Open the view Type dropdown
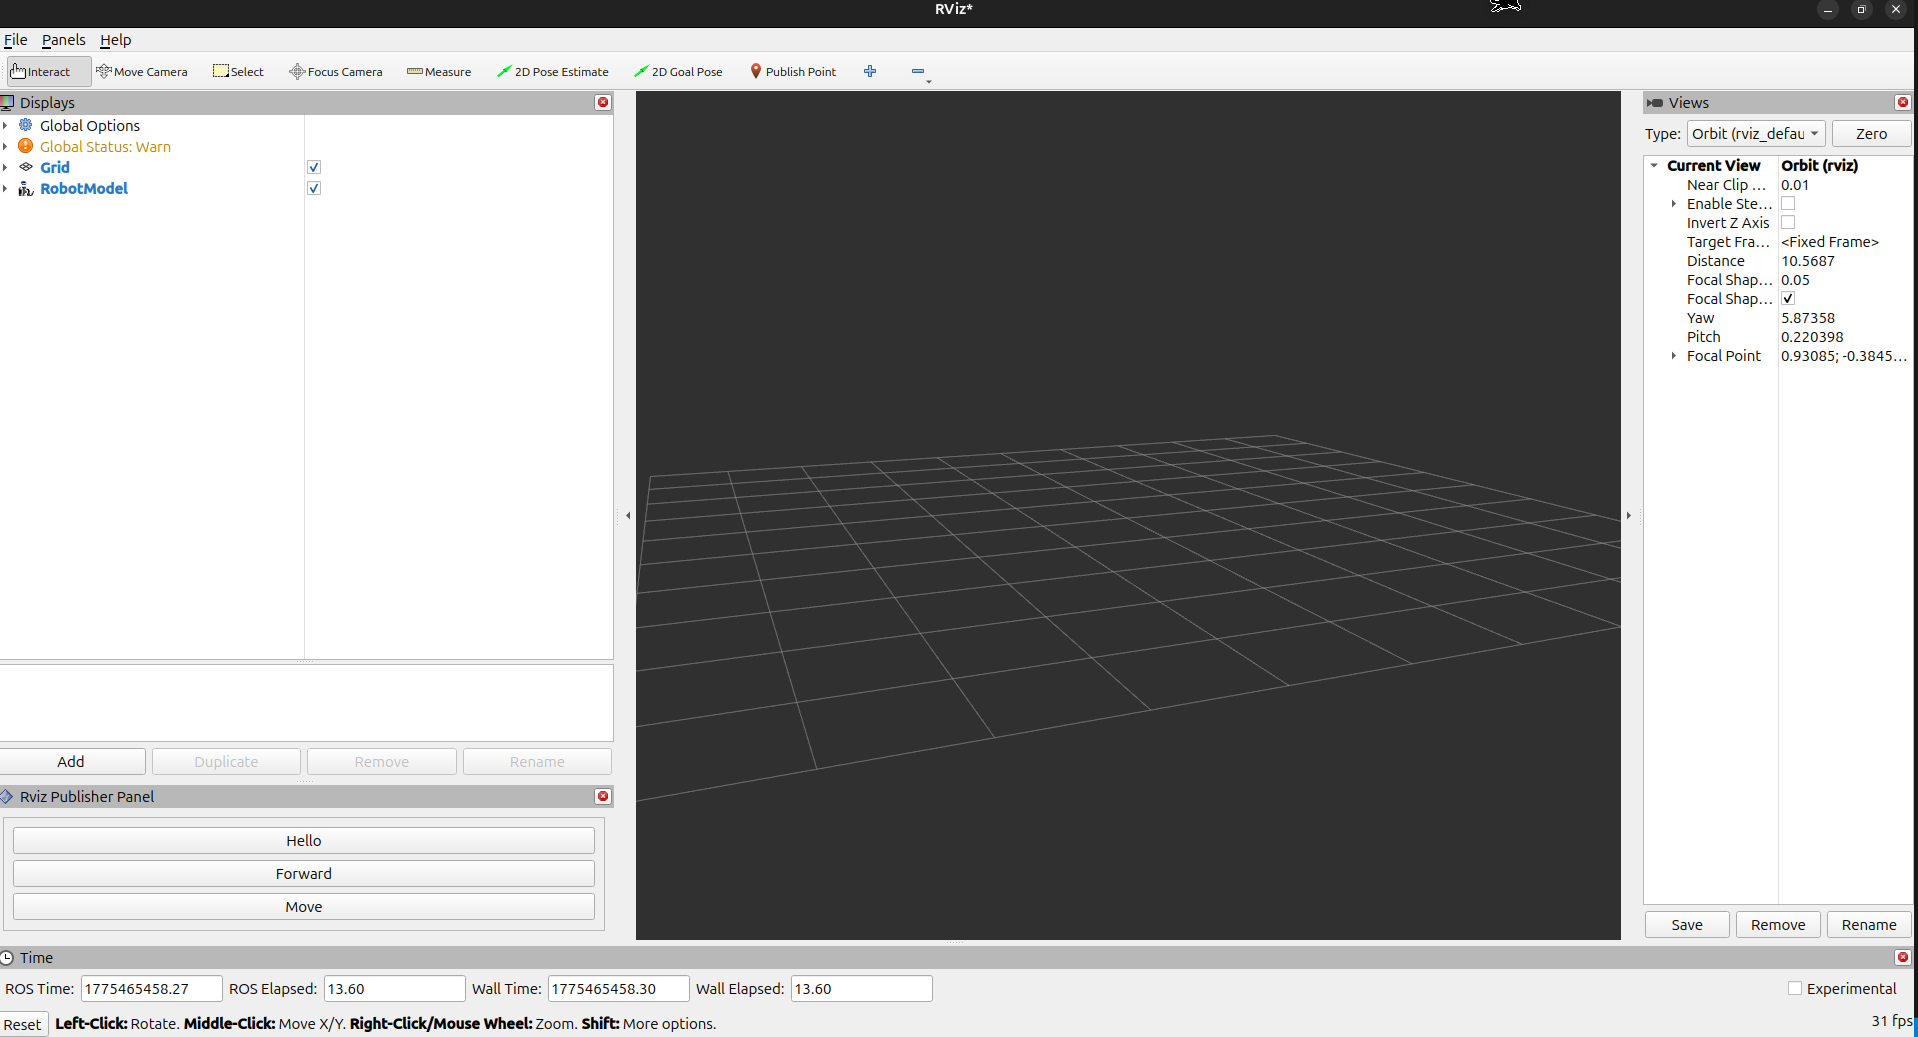Screen dimensions: 1918x1037 pyautogui.click(x=1757, y=134)
